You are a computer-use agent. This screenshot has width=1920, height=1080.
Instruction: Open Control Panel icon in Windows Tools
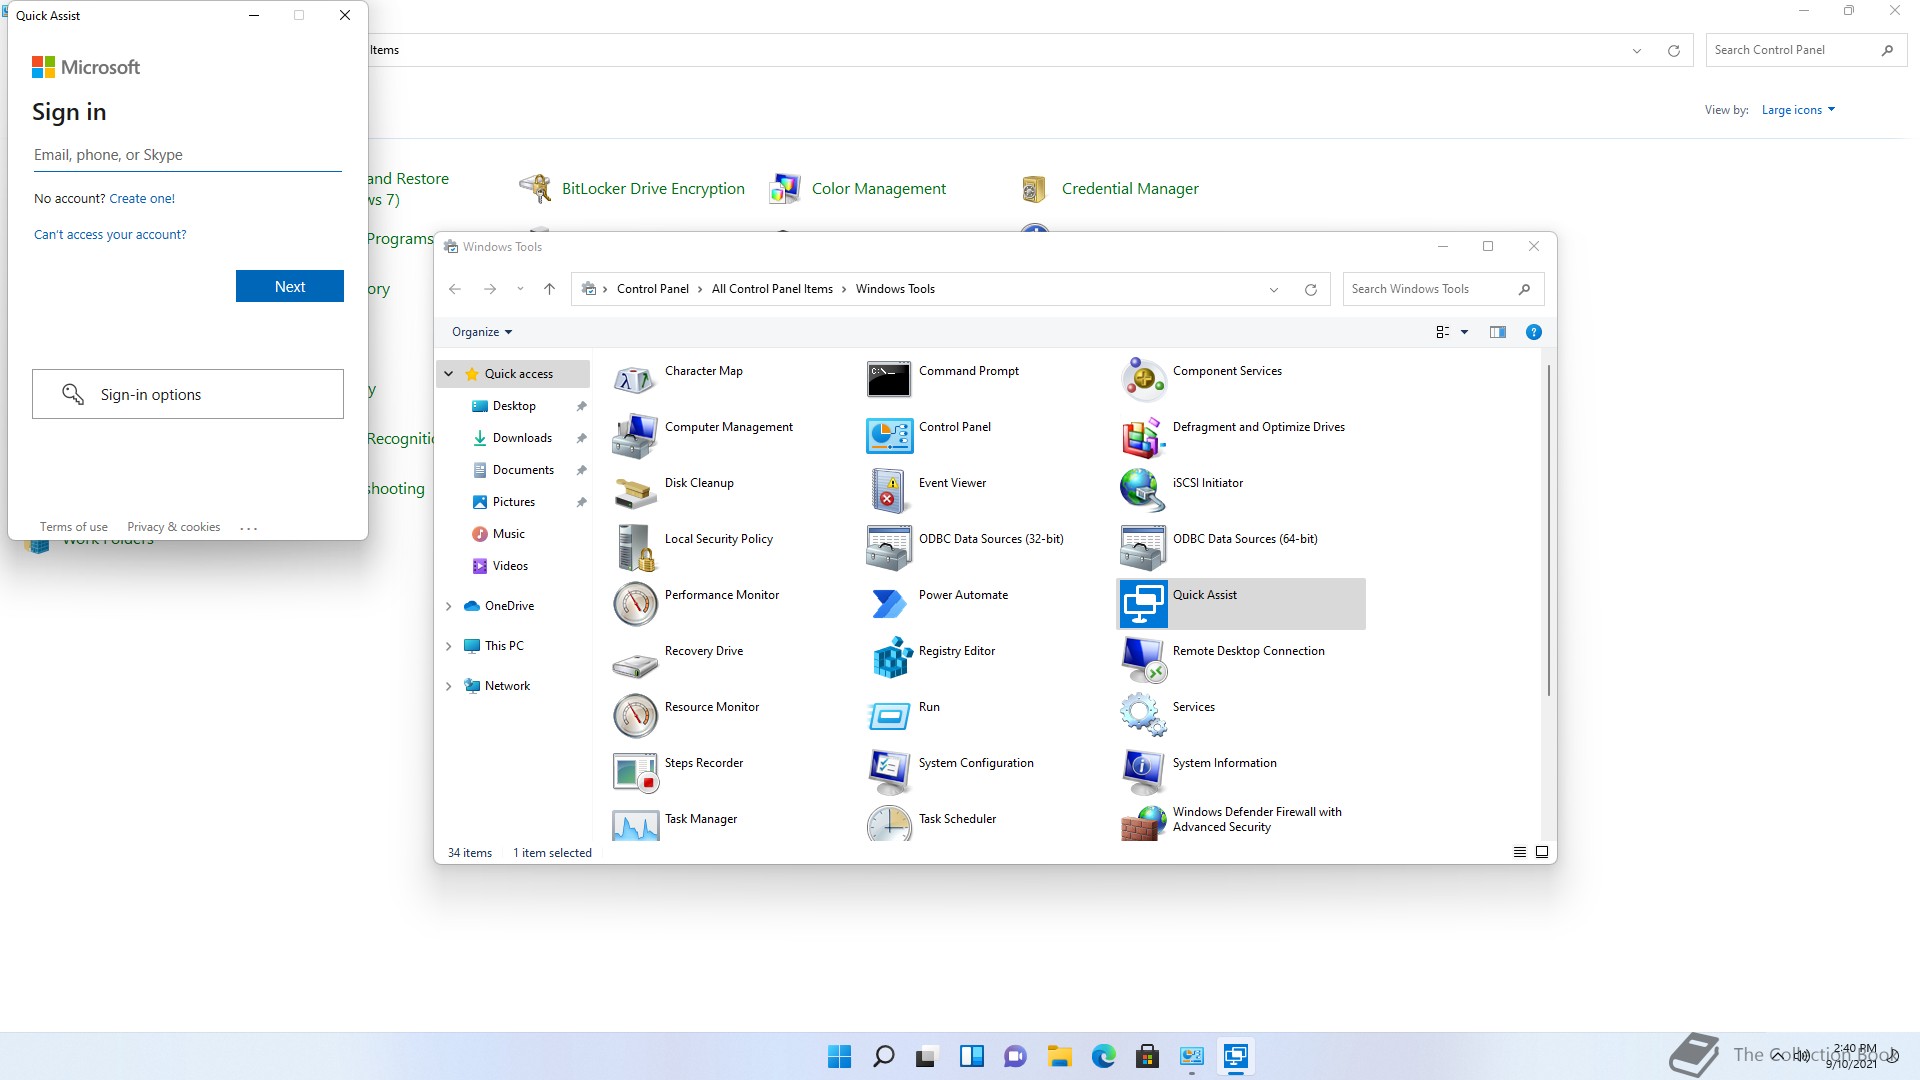coord(889,436)
